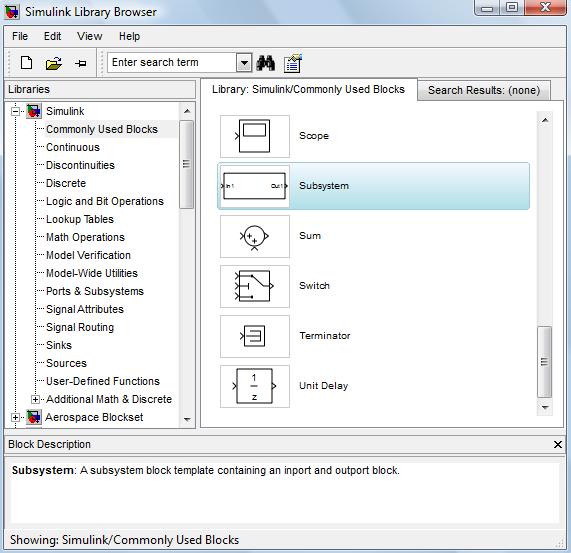Select the Math Operations library
This screenshot has width=571, height=553.
pyautogui.click(x=85, y=237)
